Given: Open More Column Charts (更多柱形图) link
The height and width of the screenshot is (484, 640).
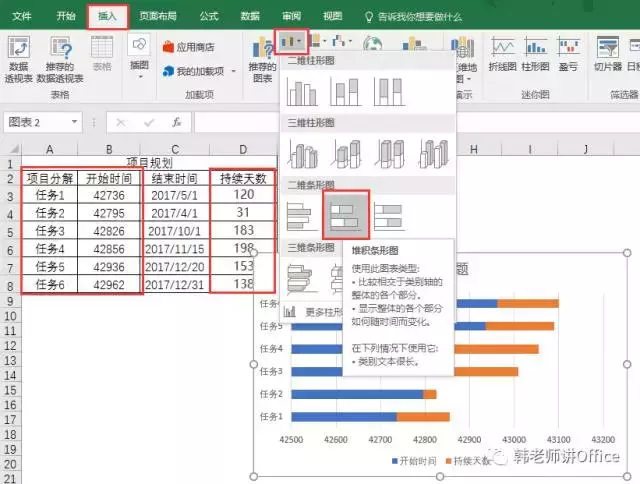Looking at the screenshot, I should click(x=313, y=312).
